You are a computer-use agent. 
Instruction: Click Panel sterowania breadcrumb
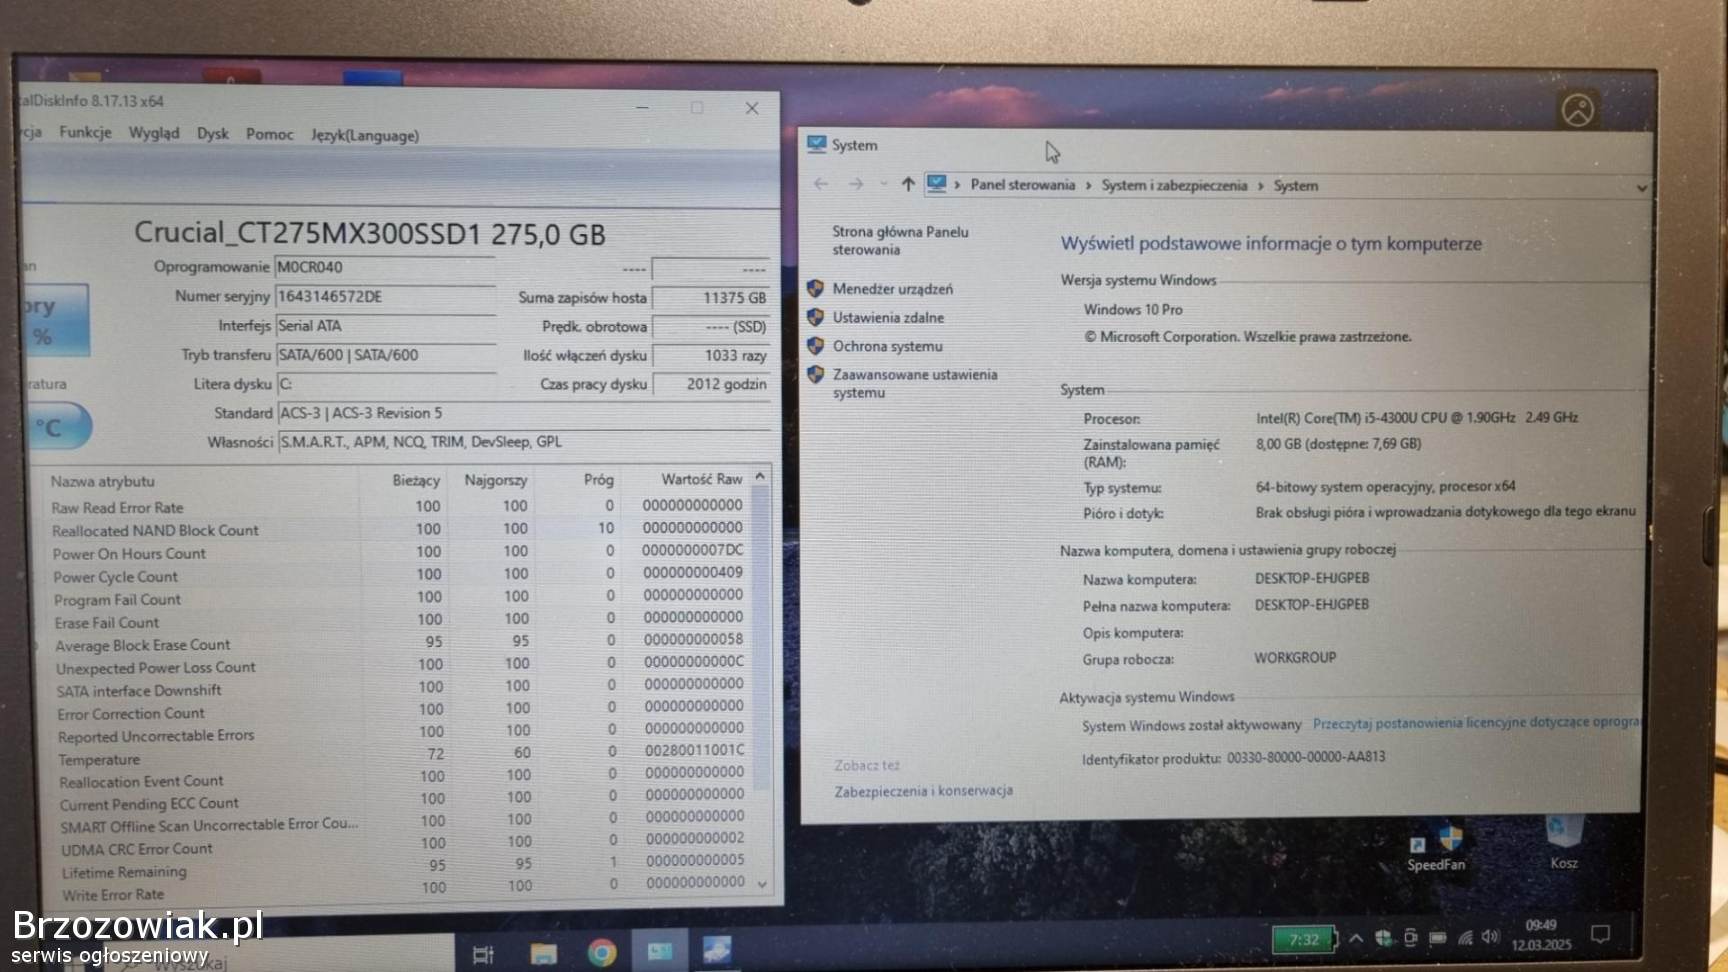point(1022,185)
